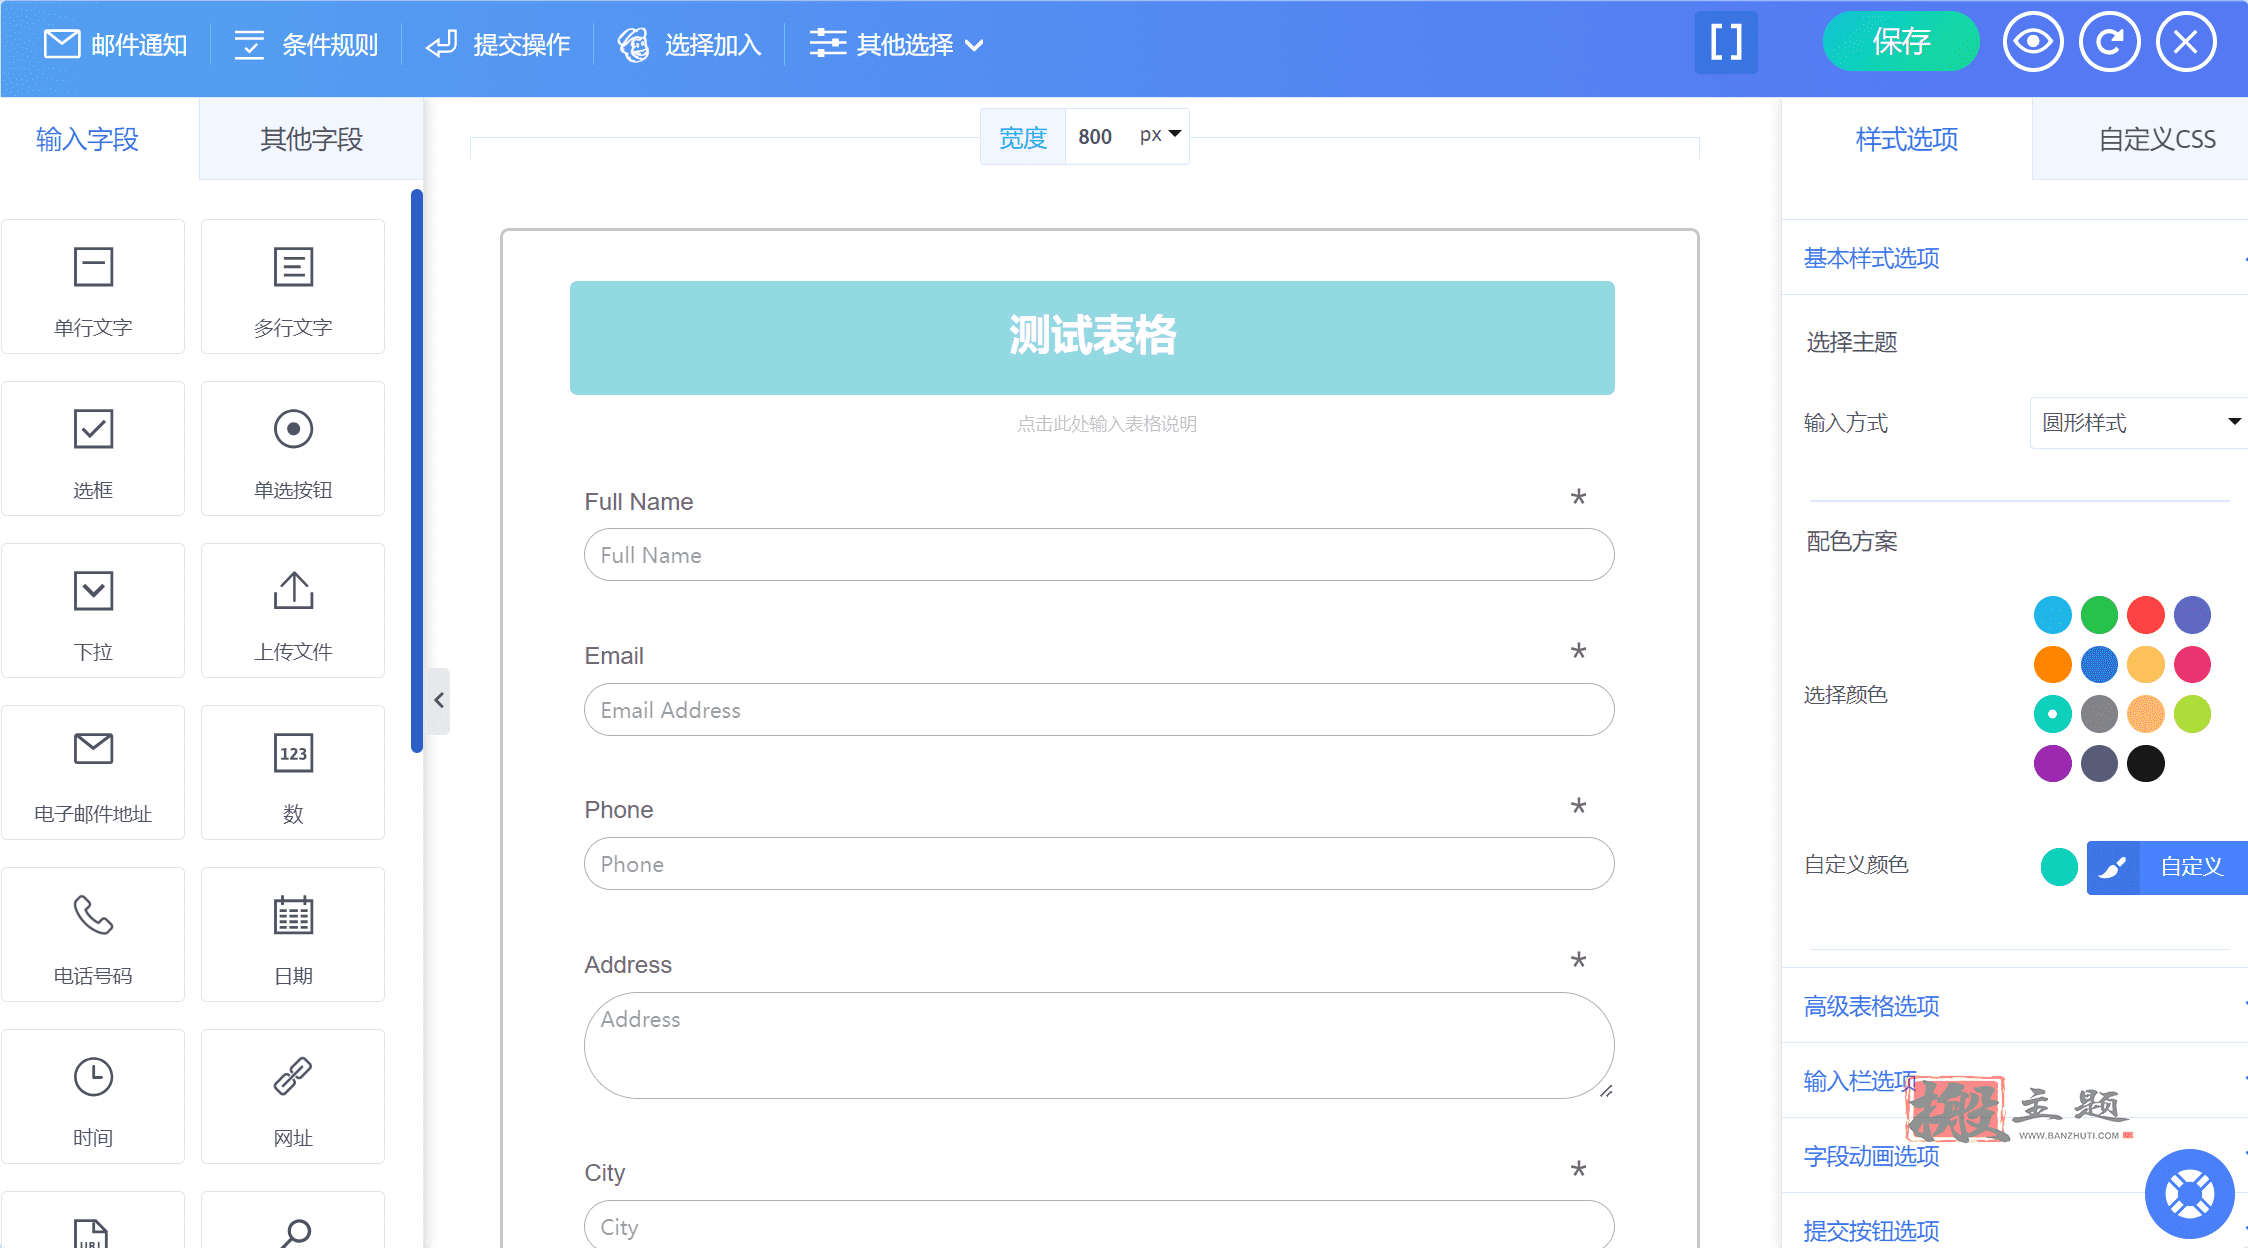Image resolution: width=2248 pixels, height=1248 pixels.
Task: Add a 数 number field
Action: (x=293, y=773)
